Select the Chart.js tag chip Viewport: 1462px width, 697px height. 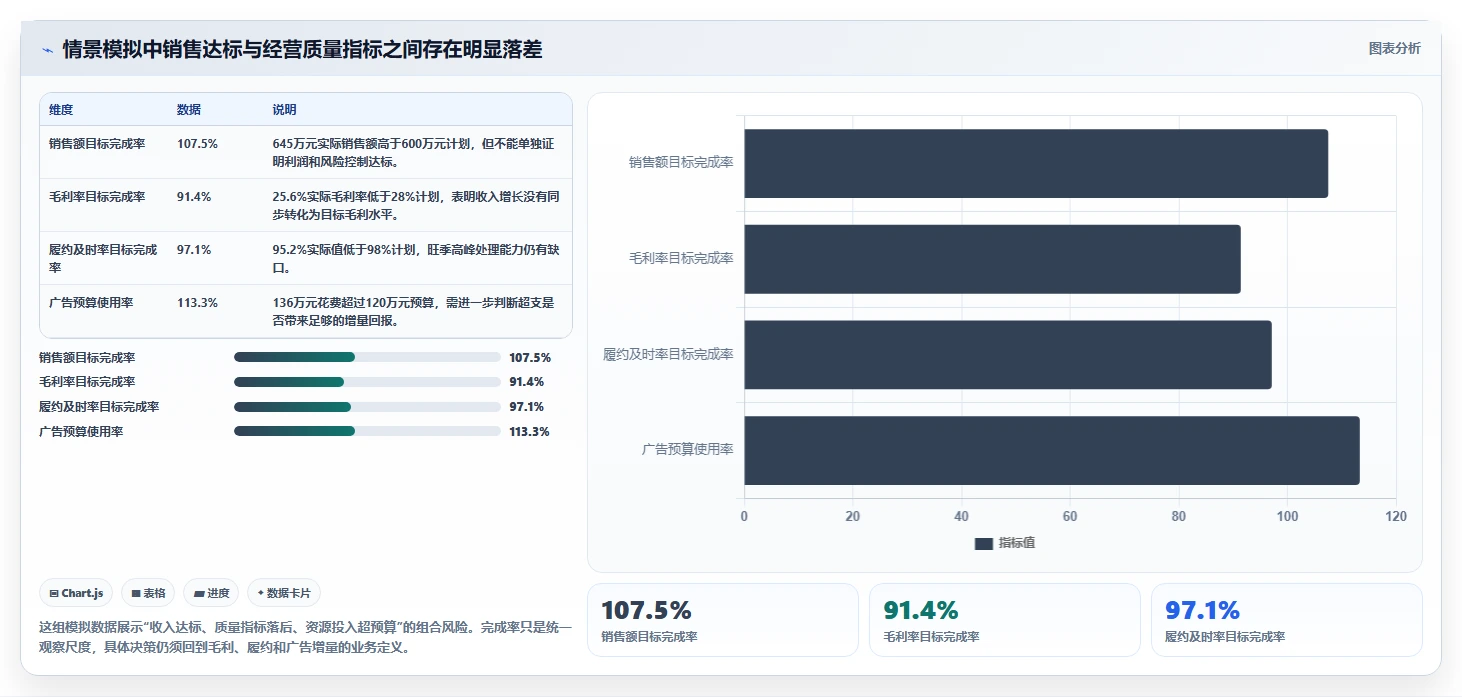point(76,593)
